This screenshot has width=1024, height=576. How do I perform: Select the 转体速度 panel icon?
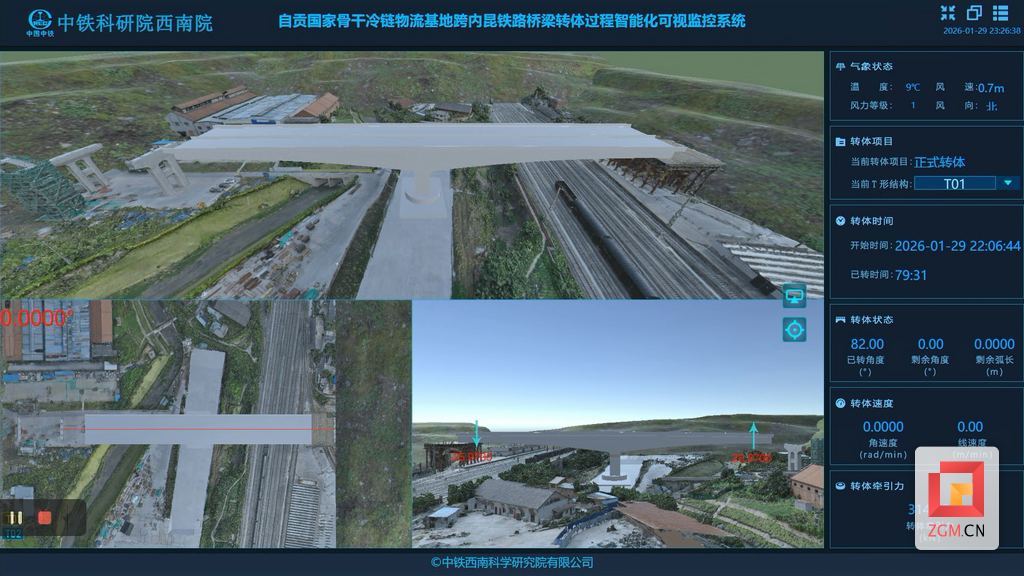(840, 403)
